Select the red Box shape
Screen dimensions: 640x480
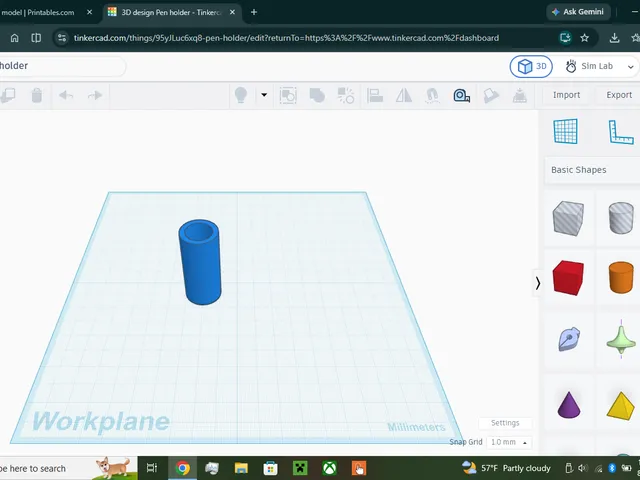click(568, 278)
